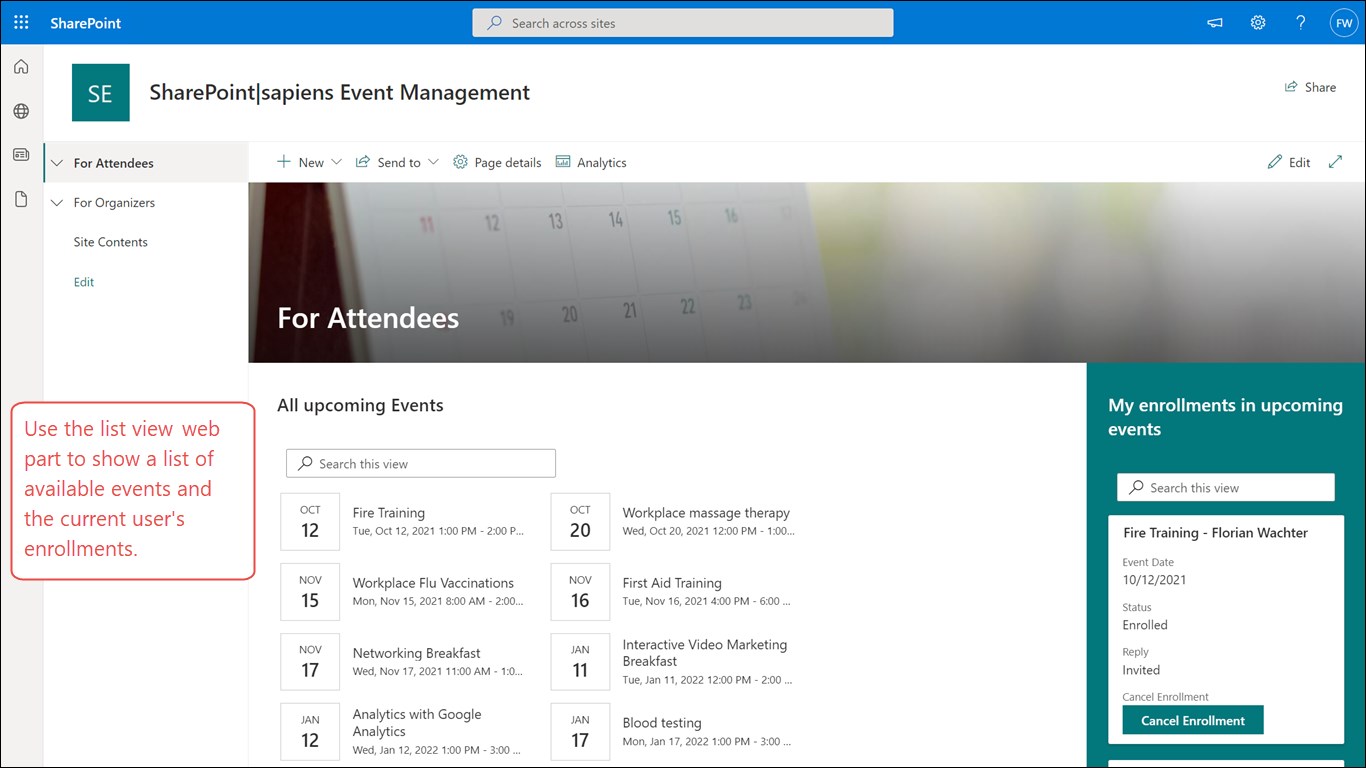Open Interactive Video Marketing Breakfast event
Image resolution: width=1366 pixels, height=768 pixels.
[x=705, y=653]
